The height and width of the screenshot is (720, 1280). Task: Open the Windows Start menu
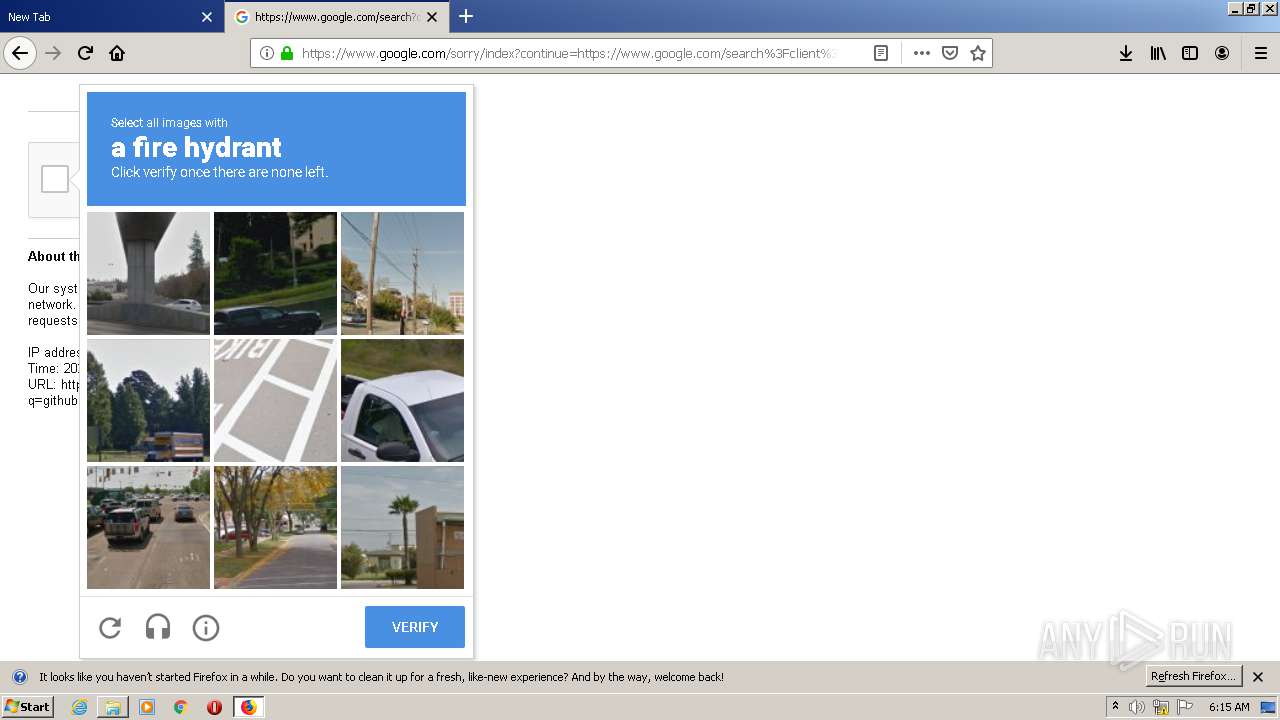[x=27, y=707]
